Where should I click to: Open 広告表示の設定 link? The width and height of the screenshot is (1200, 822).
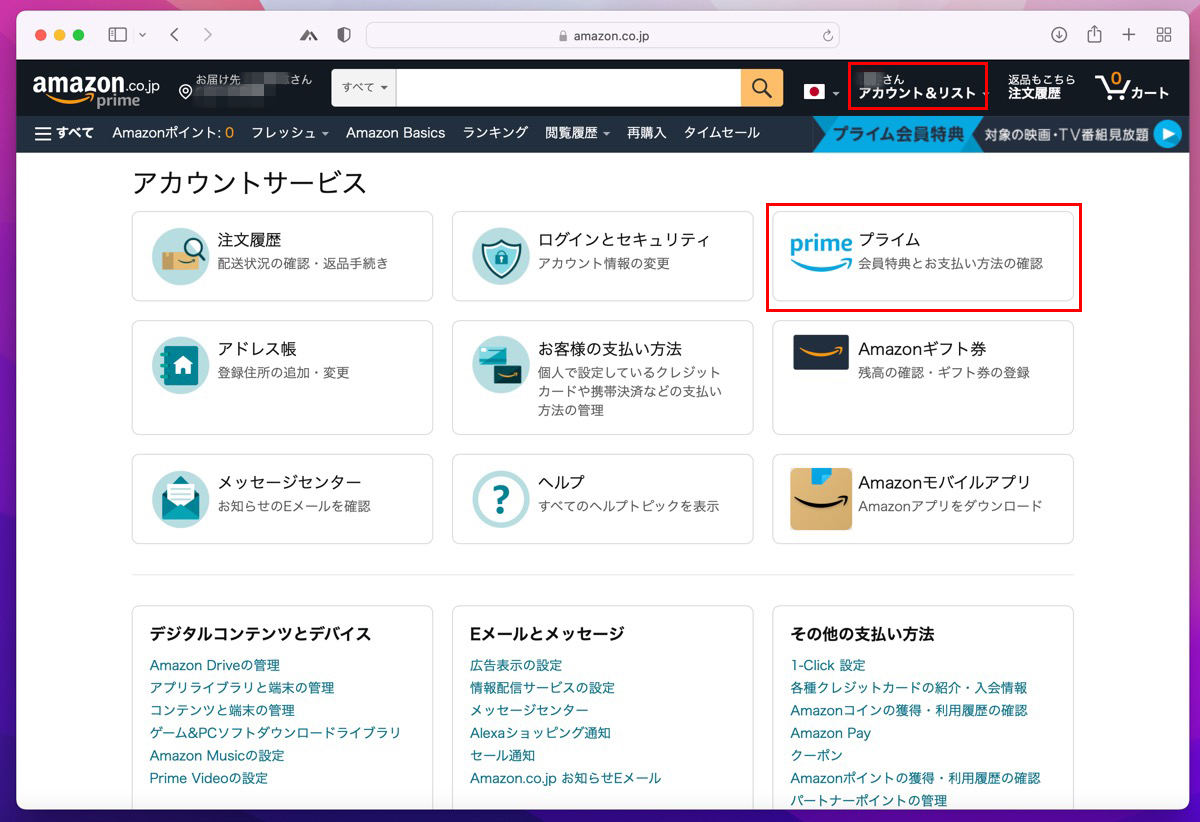click(516, 665)
